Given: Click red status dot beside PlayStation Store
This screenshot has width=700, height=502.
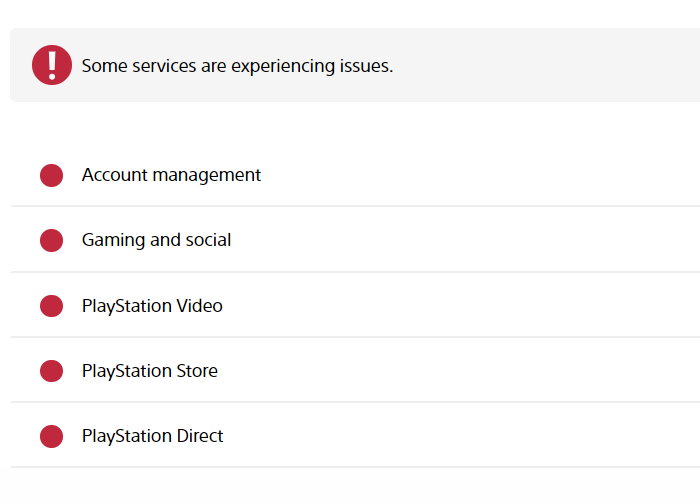Looking at the screenshot, I should (x=51, y=371).
